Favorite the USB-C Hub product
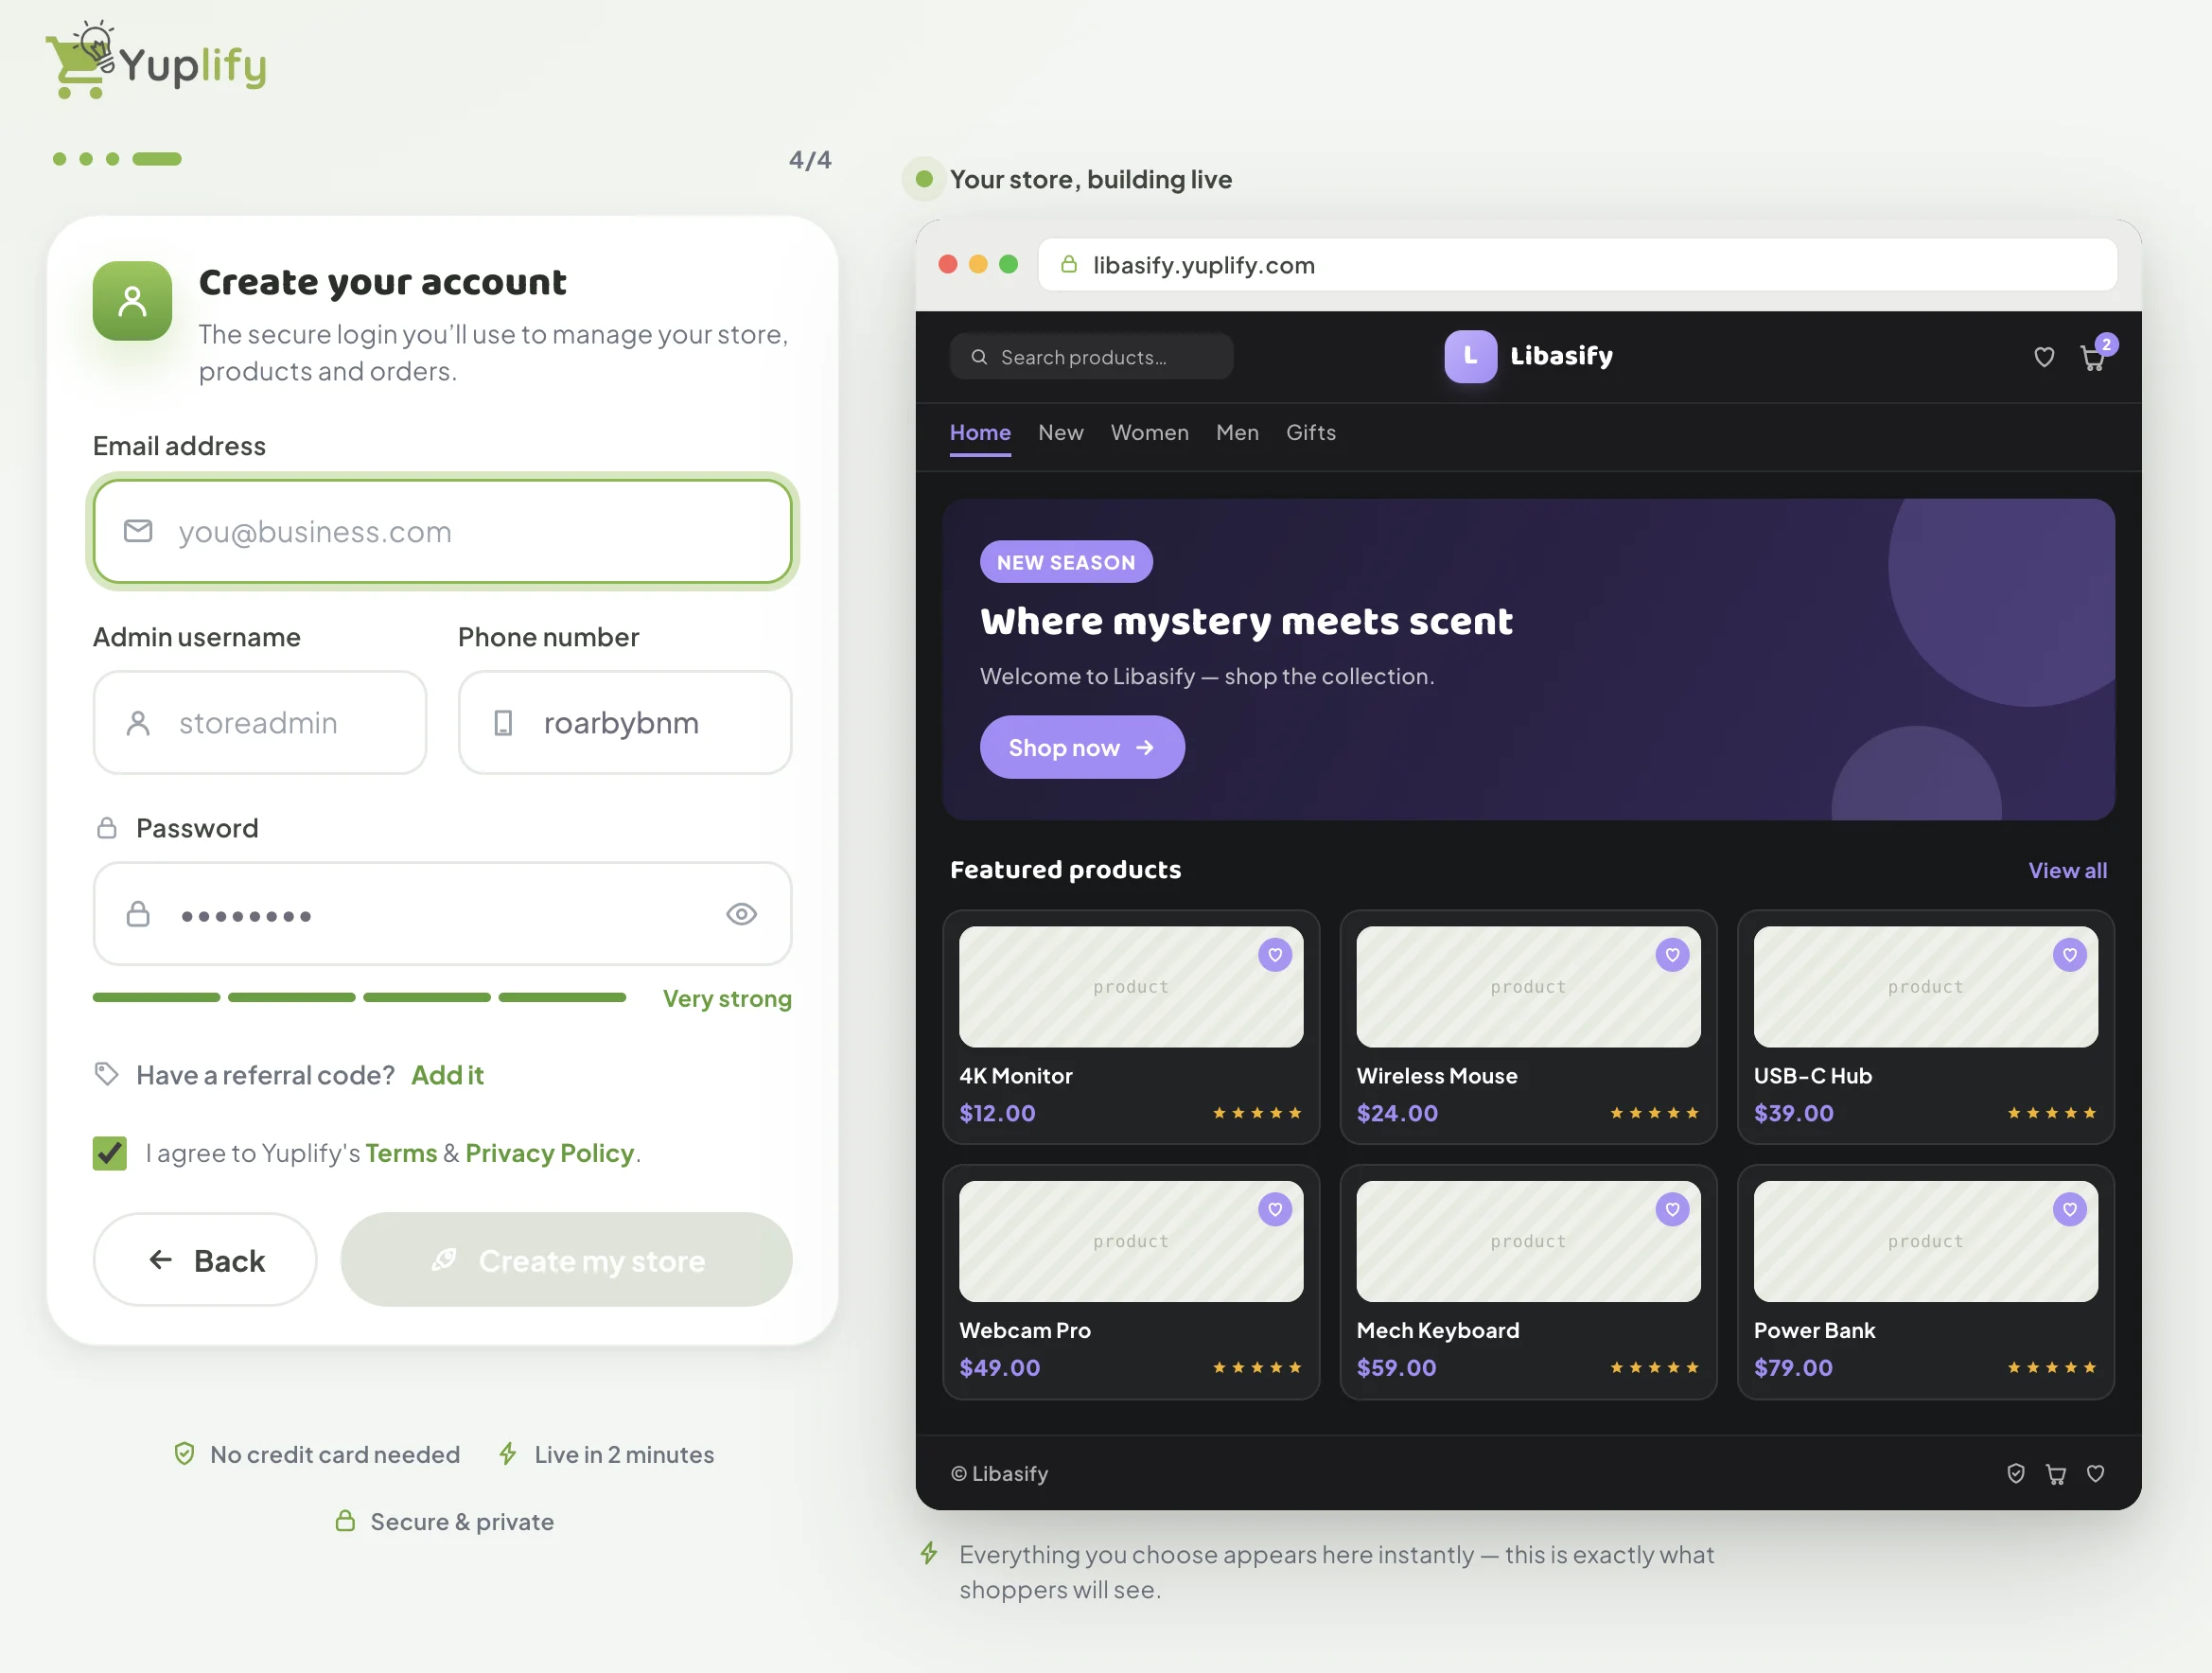Viewport: 2212px width, 1673px height. coord(2070,955)
